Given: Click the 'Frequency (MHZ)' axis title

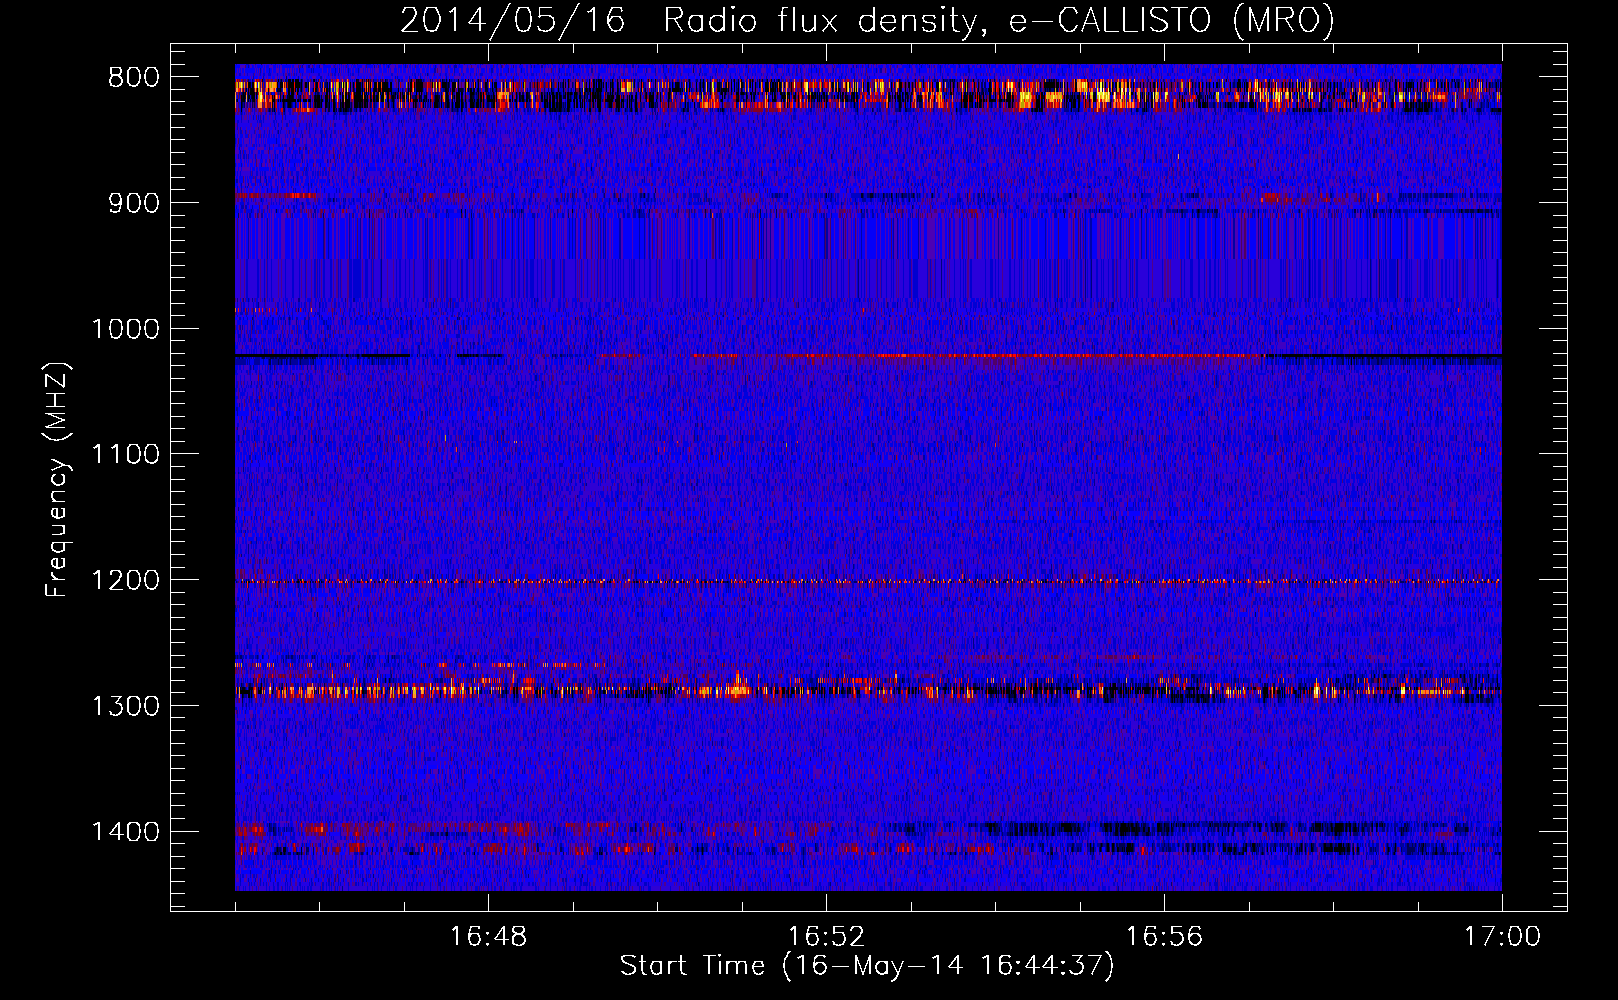Looking at the screenshot, I should click(x=58, y=479).
